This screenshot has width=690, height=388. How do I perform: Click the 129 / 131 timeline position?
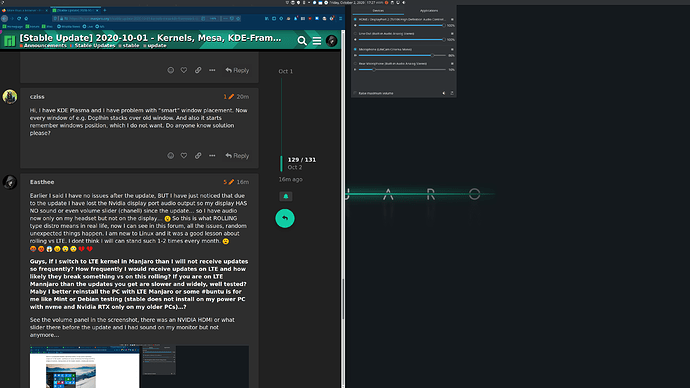pyautogui.click(x=302, y=160)
